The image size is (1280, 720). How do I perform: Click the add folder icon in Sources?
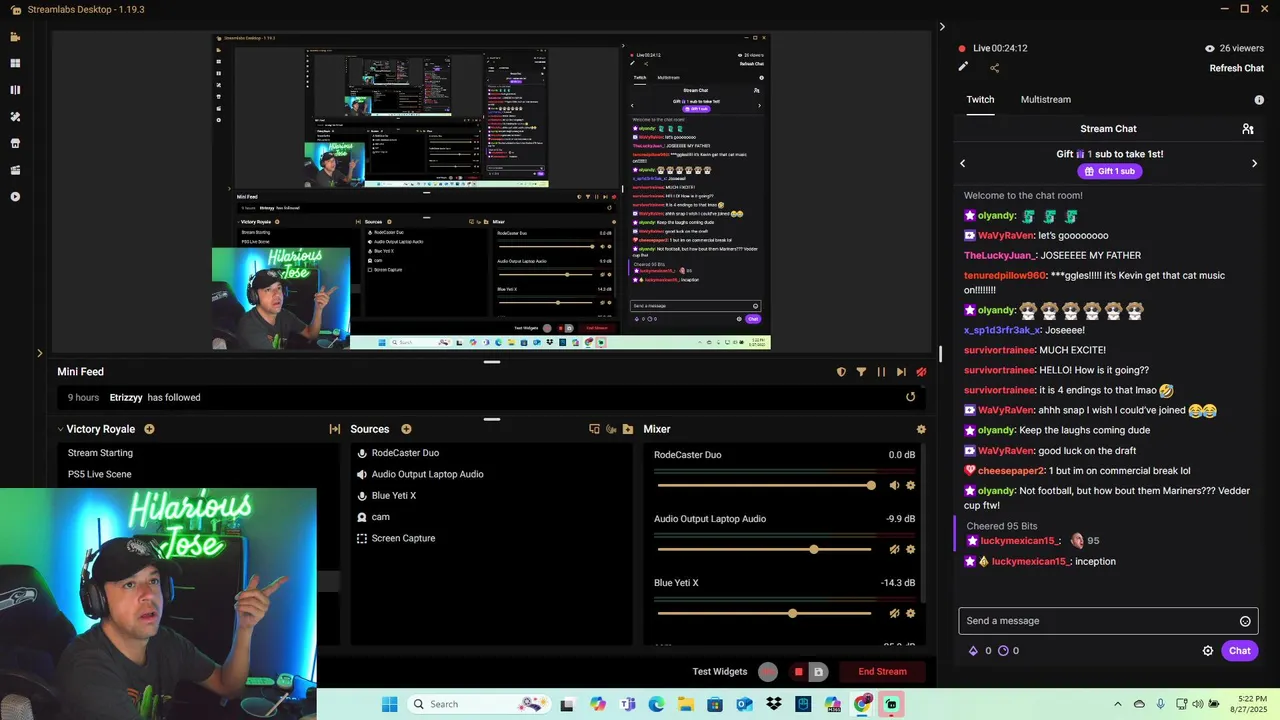pyautogui.click(x=628, y=429)
